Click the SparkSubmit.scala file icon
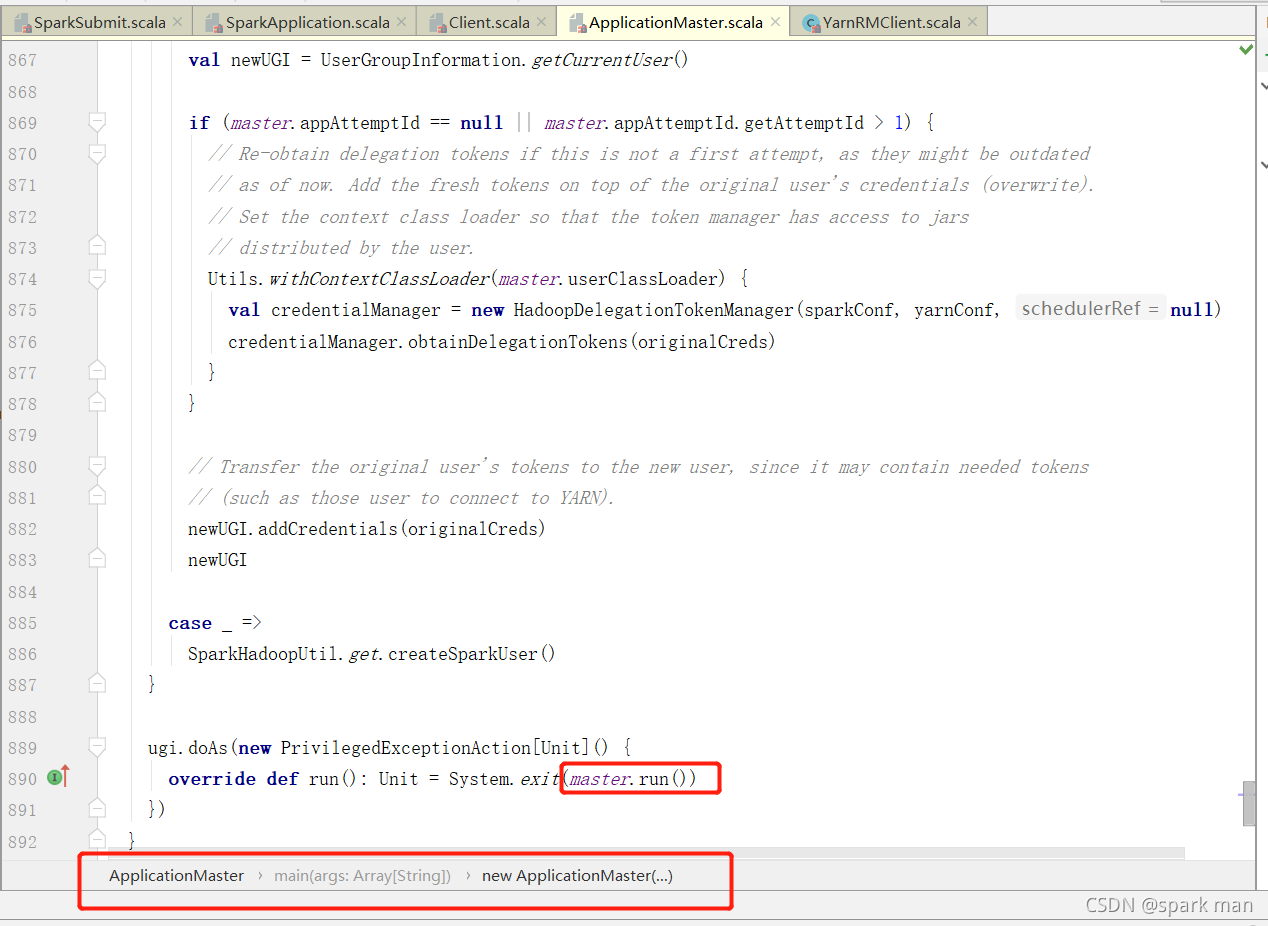 (21, 22)
